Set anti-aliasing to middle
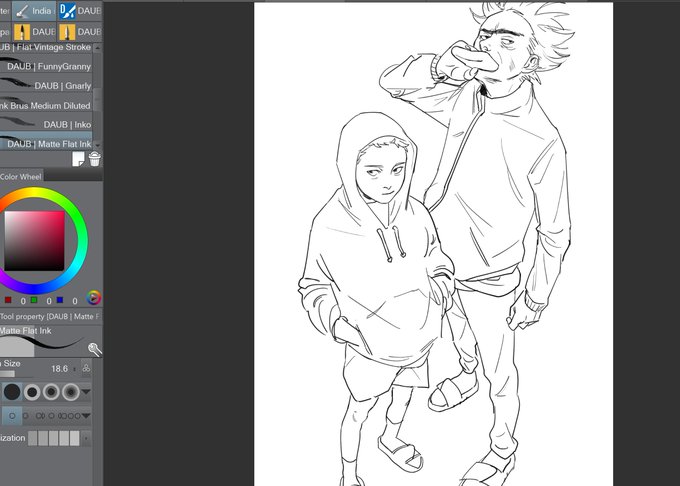 point(51,392)
